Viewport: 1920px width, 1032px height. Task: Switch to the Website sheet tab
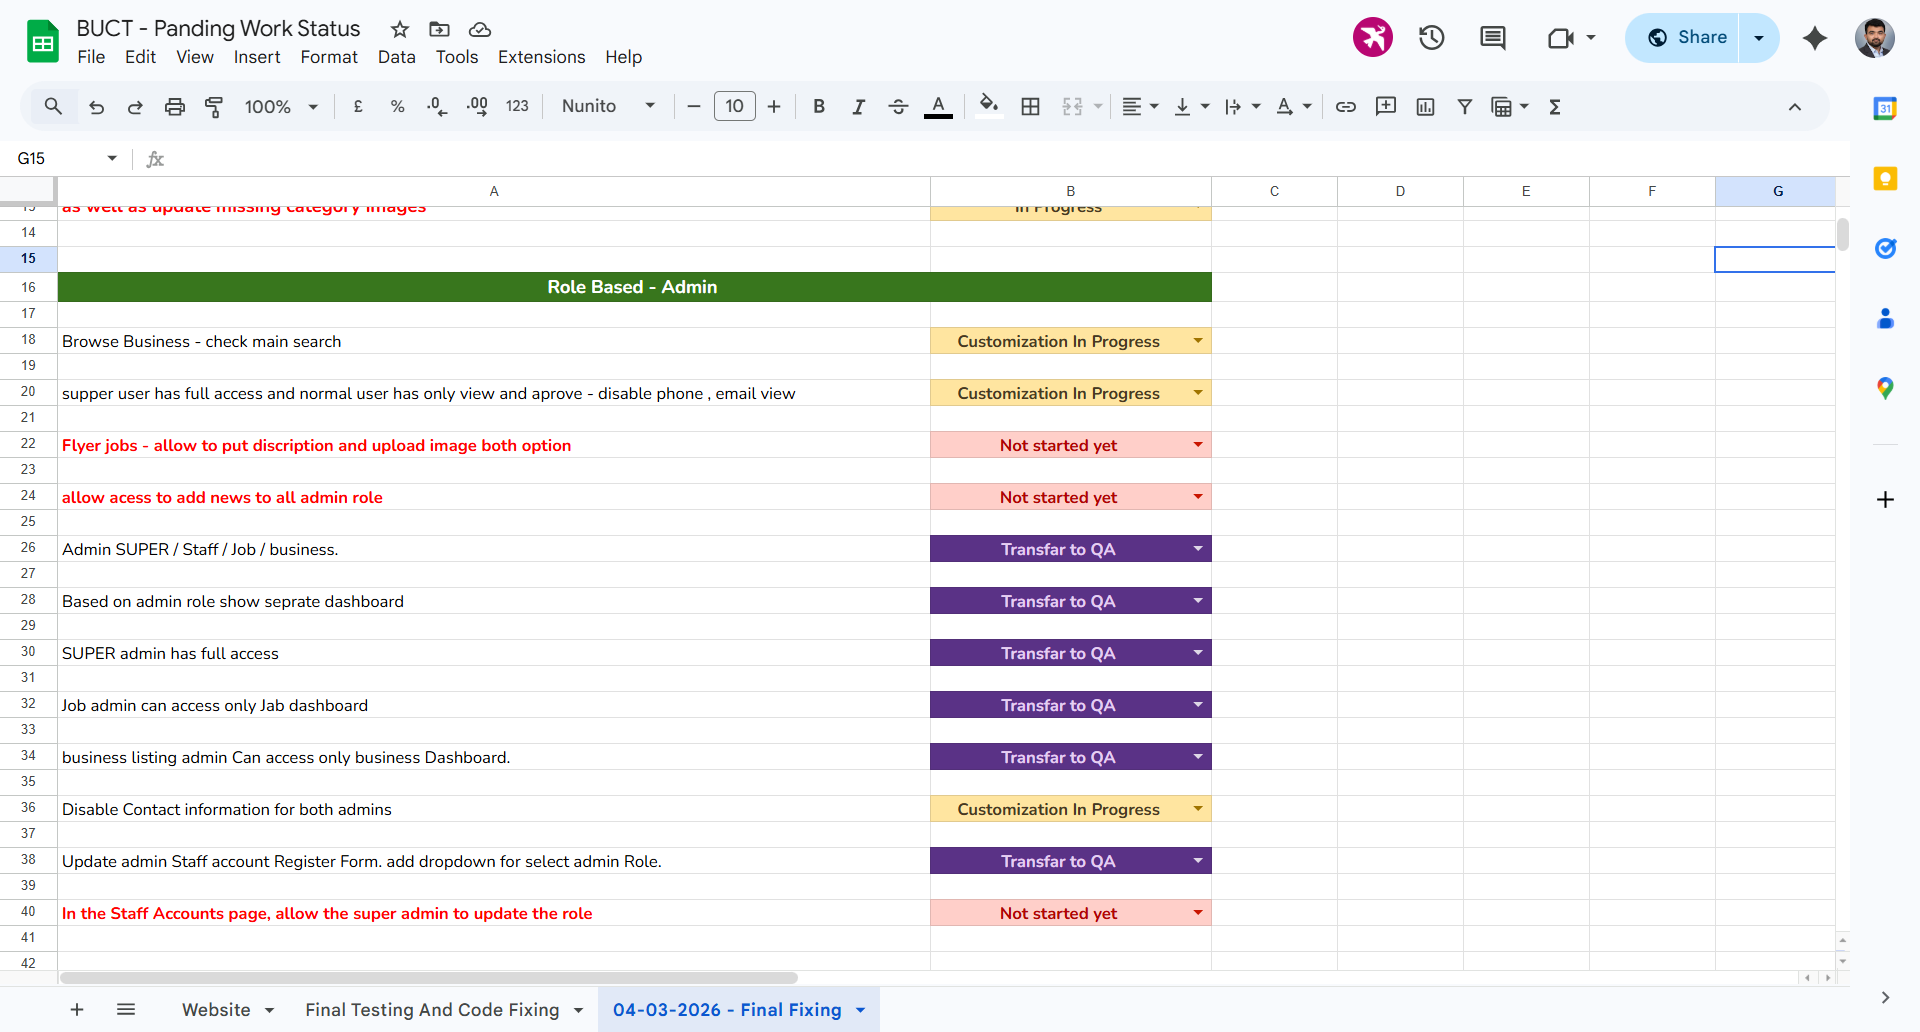click(x=216, y=1010)
